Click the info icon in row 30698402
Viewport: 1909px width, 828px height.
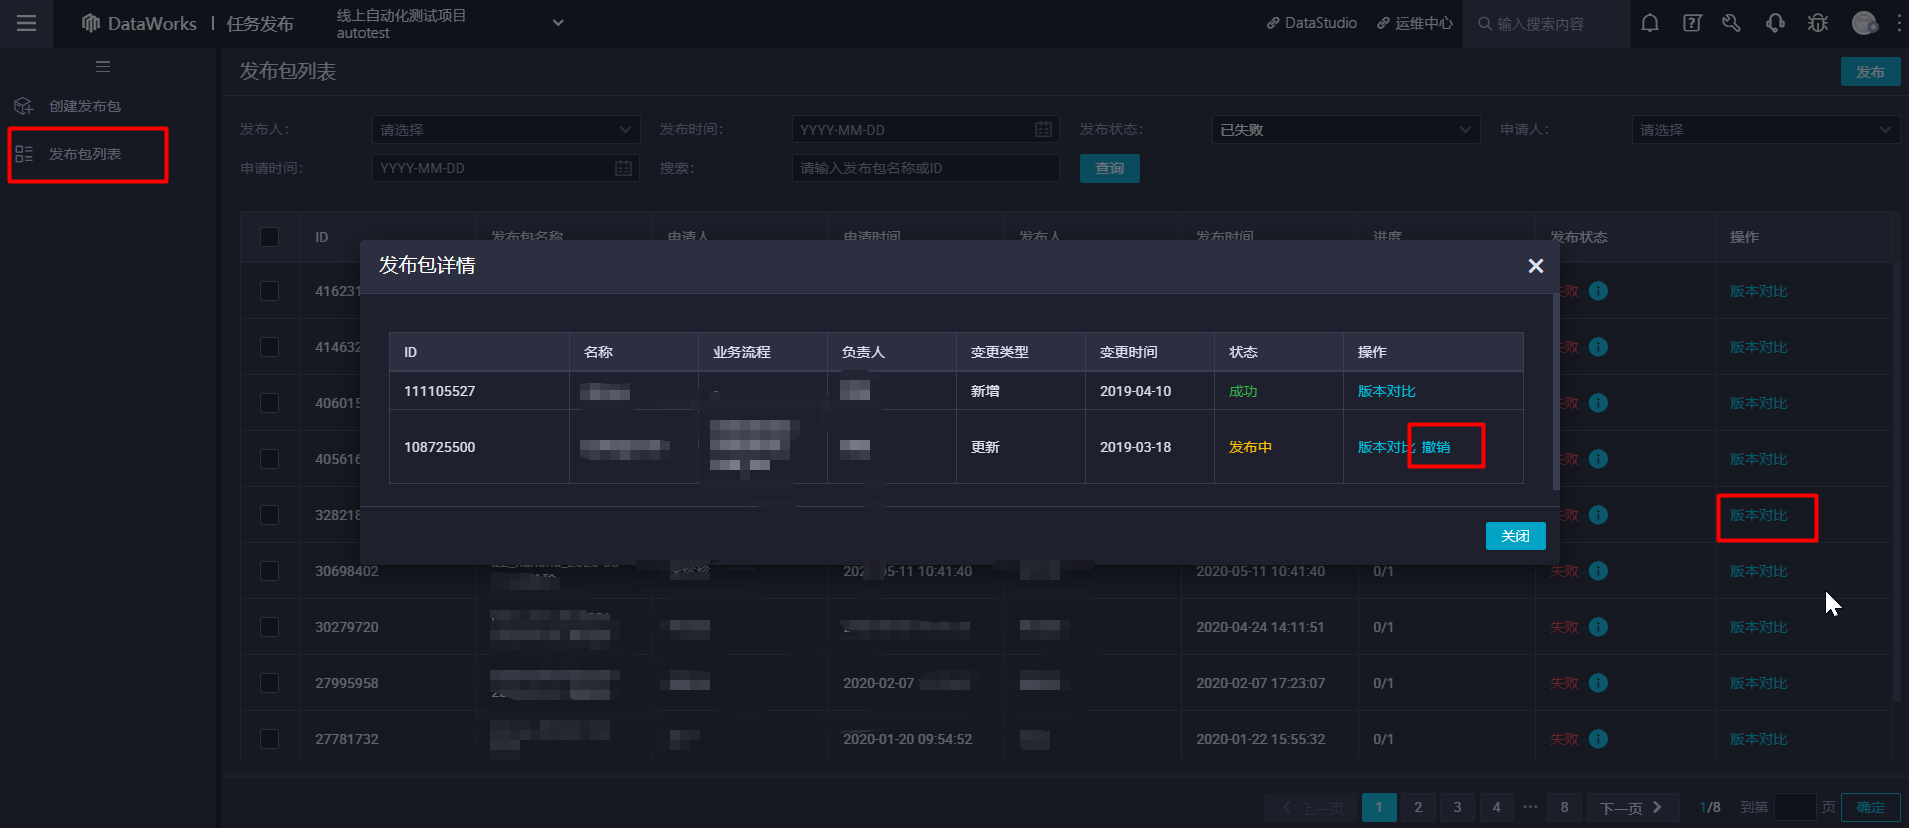tap(1598, 571)
